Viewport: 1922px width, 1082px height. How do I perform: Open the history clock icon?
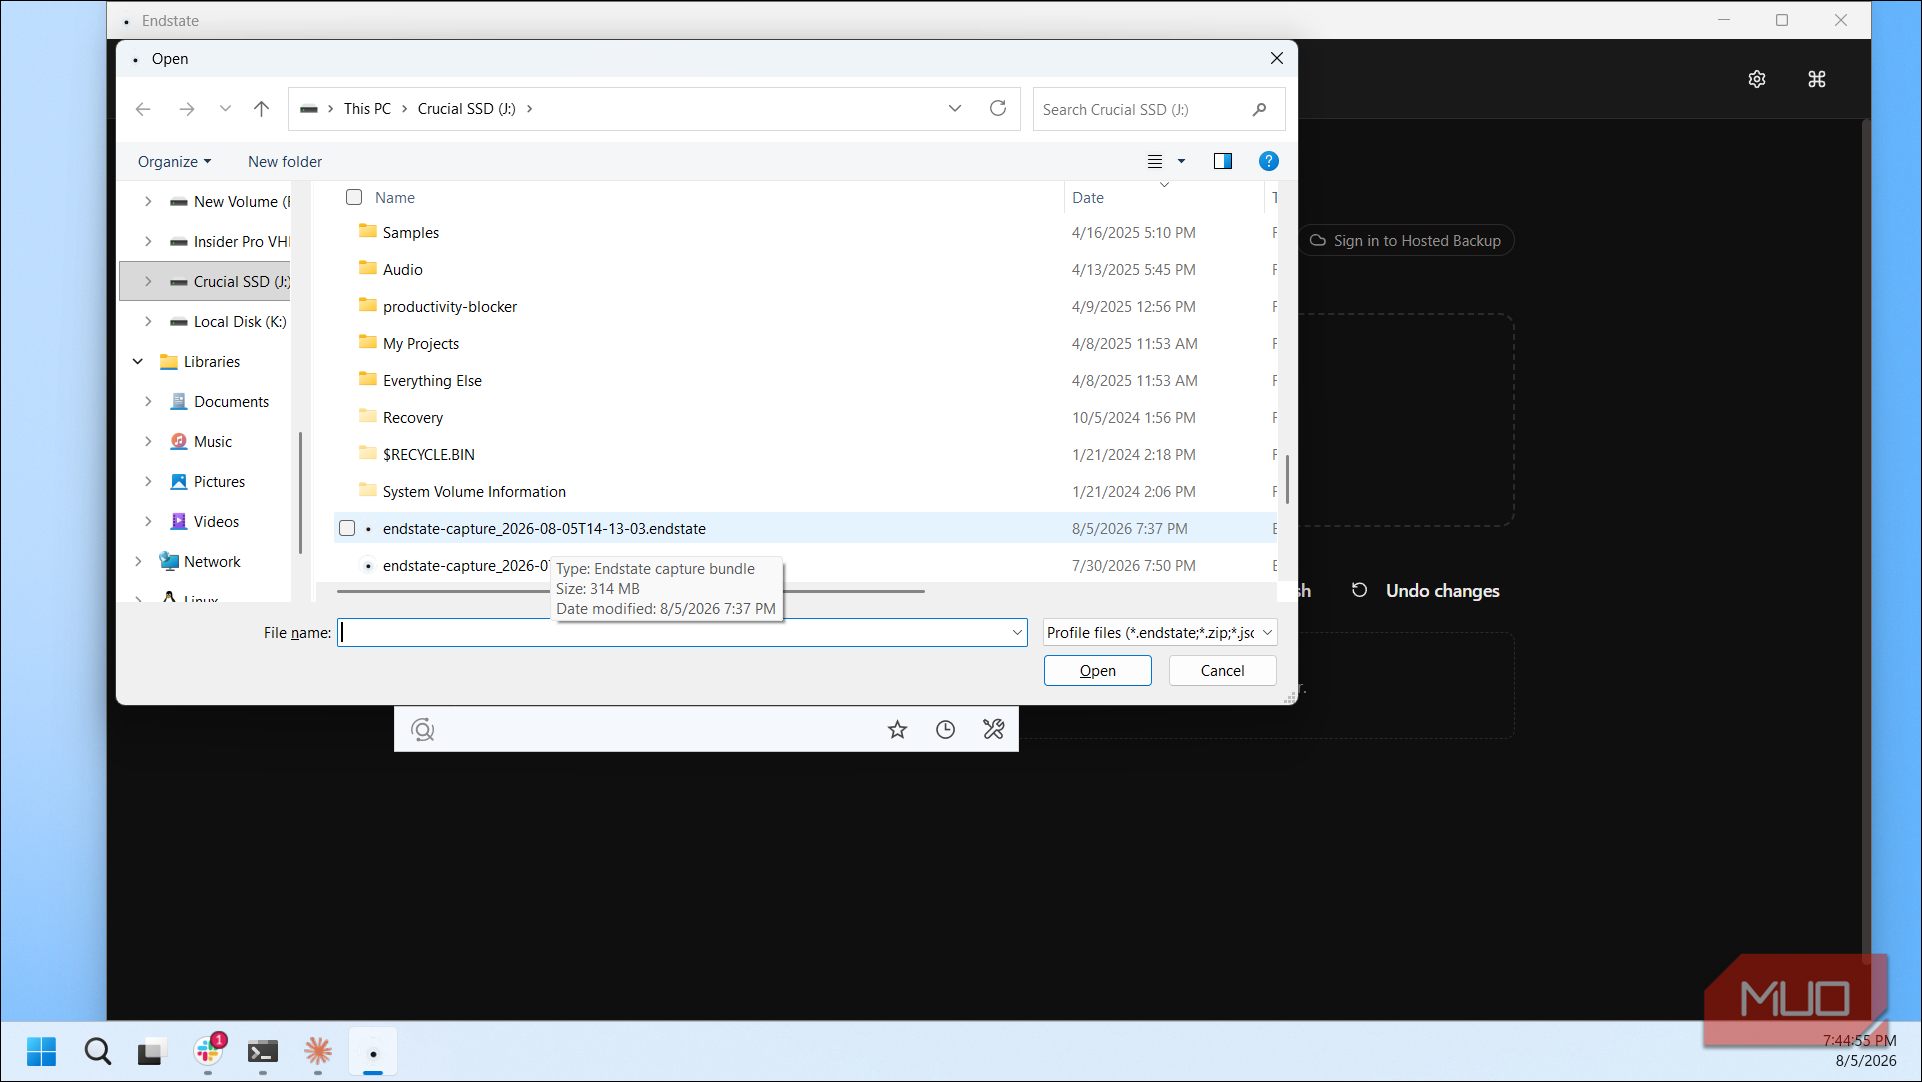[x=945, y=730]
